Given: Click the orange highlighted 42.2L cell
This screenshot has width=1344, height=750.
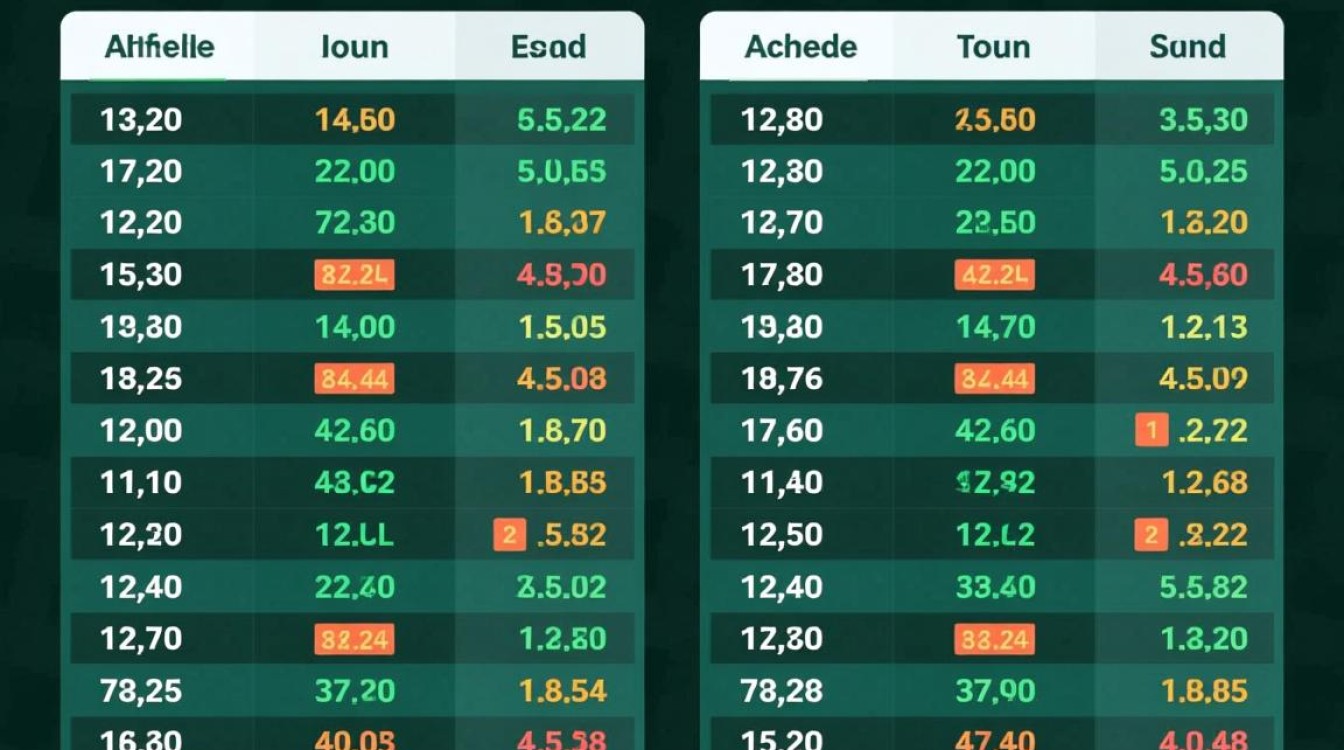Looking at the screenshot, I should click(994, 275).
